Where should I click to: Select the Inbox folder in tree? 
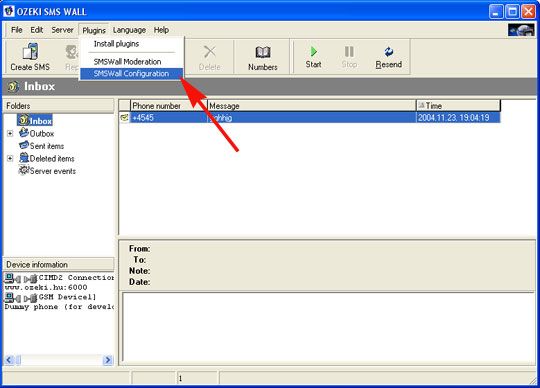[35, 120]
